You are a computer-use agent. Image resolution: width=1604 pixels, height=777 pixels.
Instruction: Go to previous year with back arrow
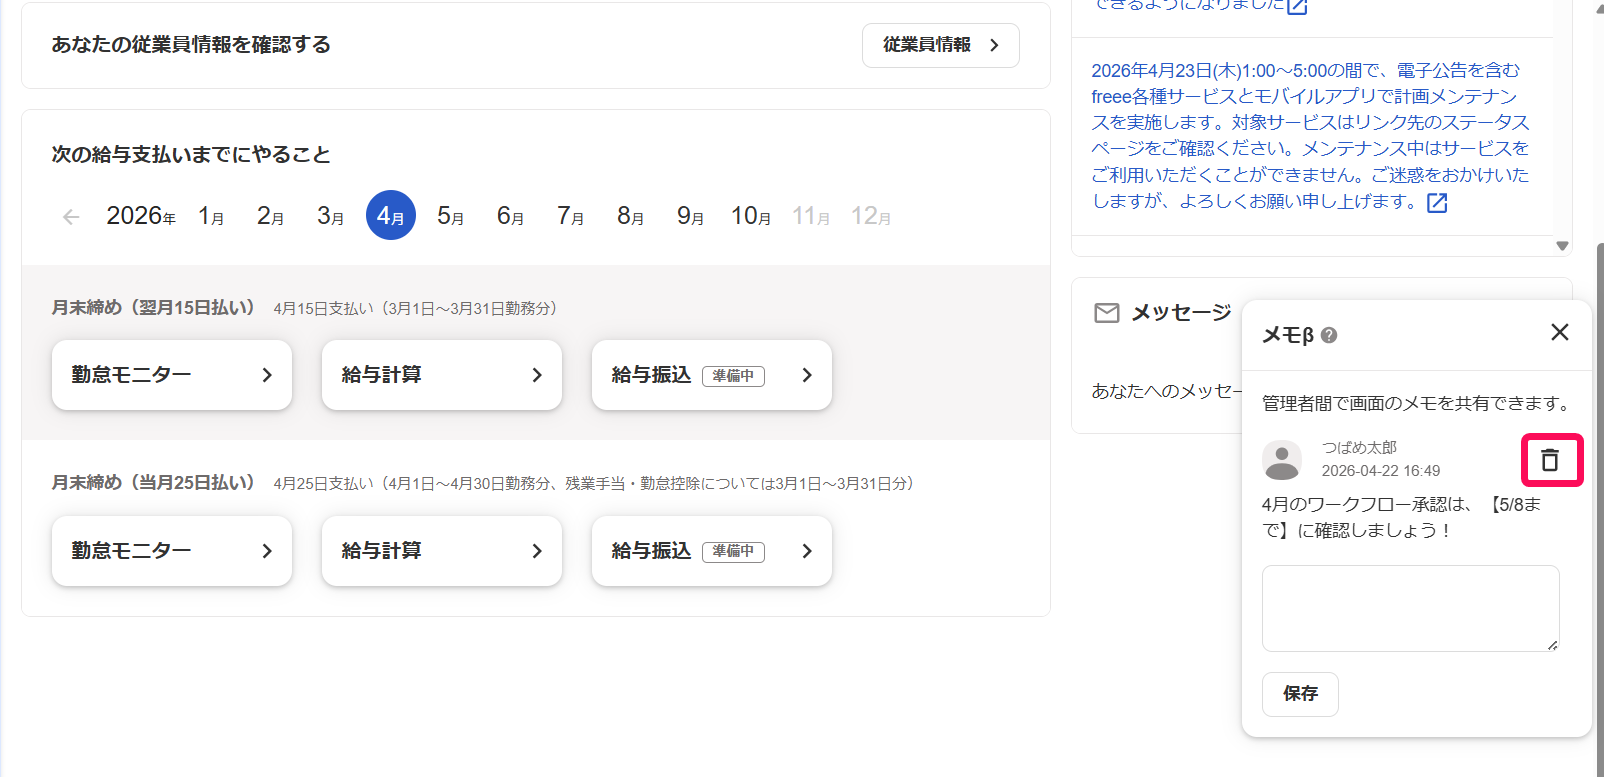pyautogui.click(x=71, y=216)
